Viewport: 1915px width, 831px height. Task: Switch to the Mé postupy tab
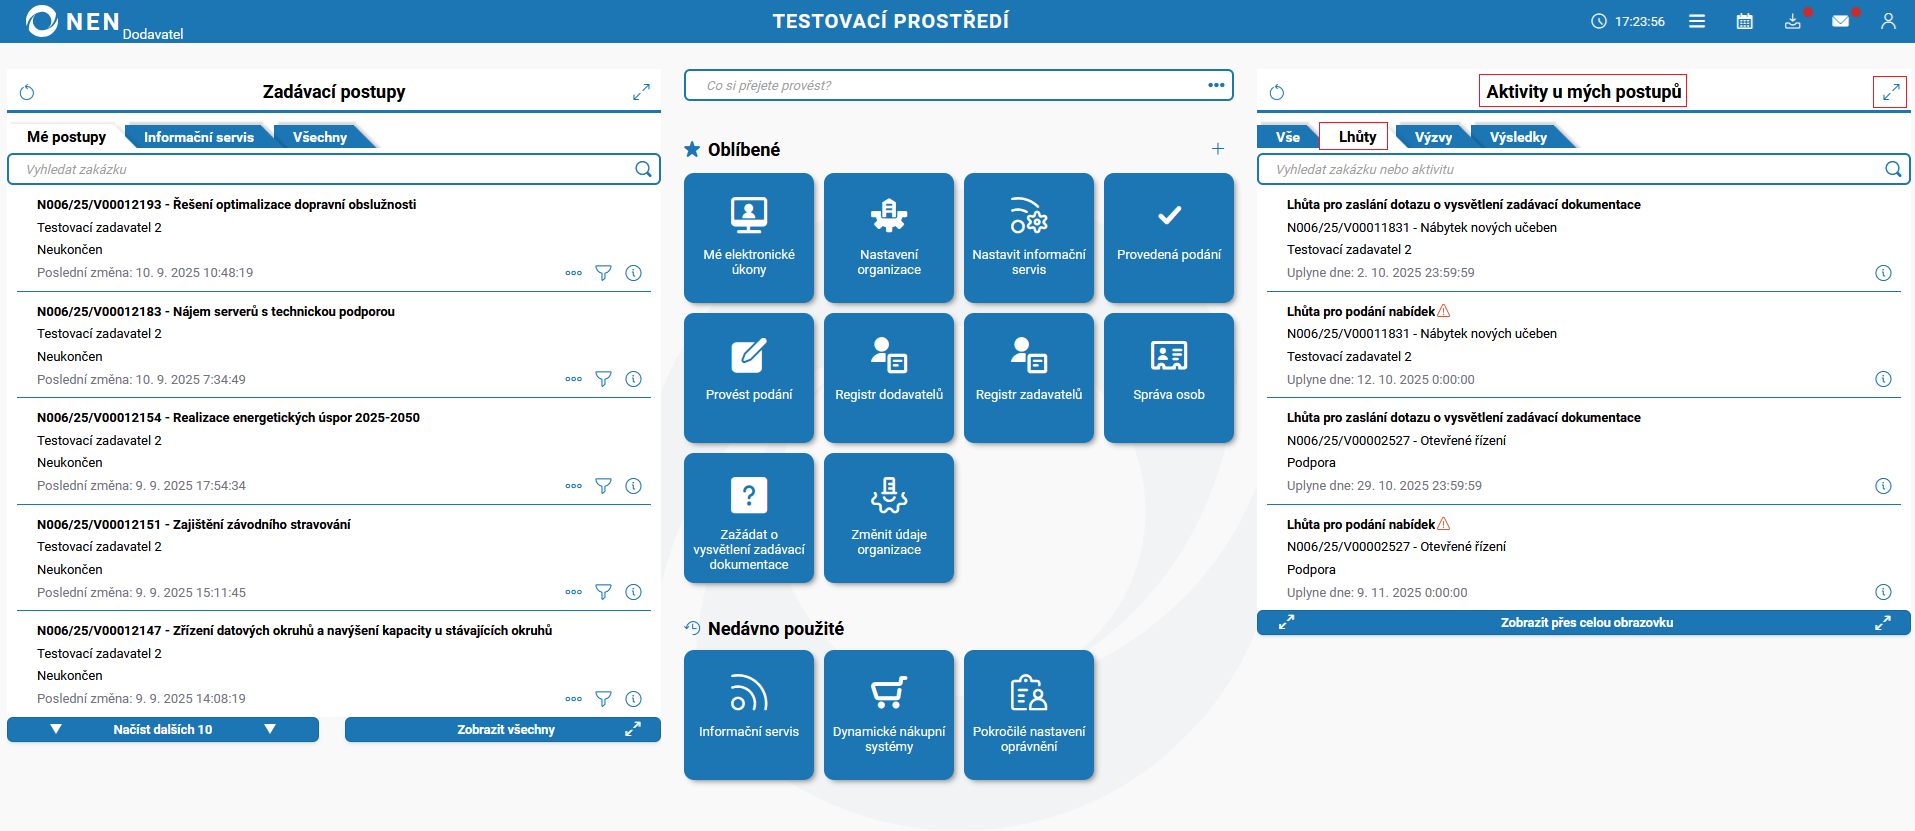pyautogui.click(x=66, y=137)
